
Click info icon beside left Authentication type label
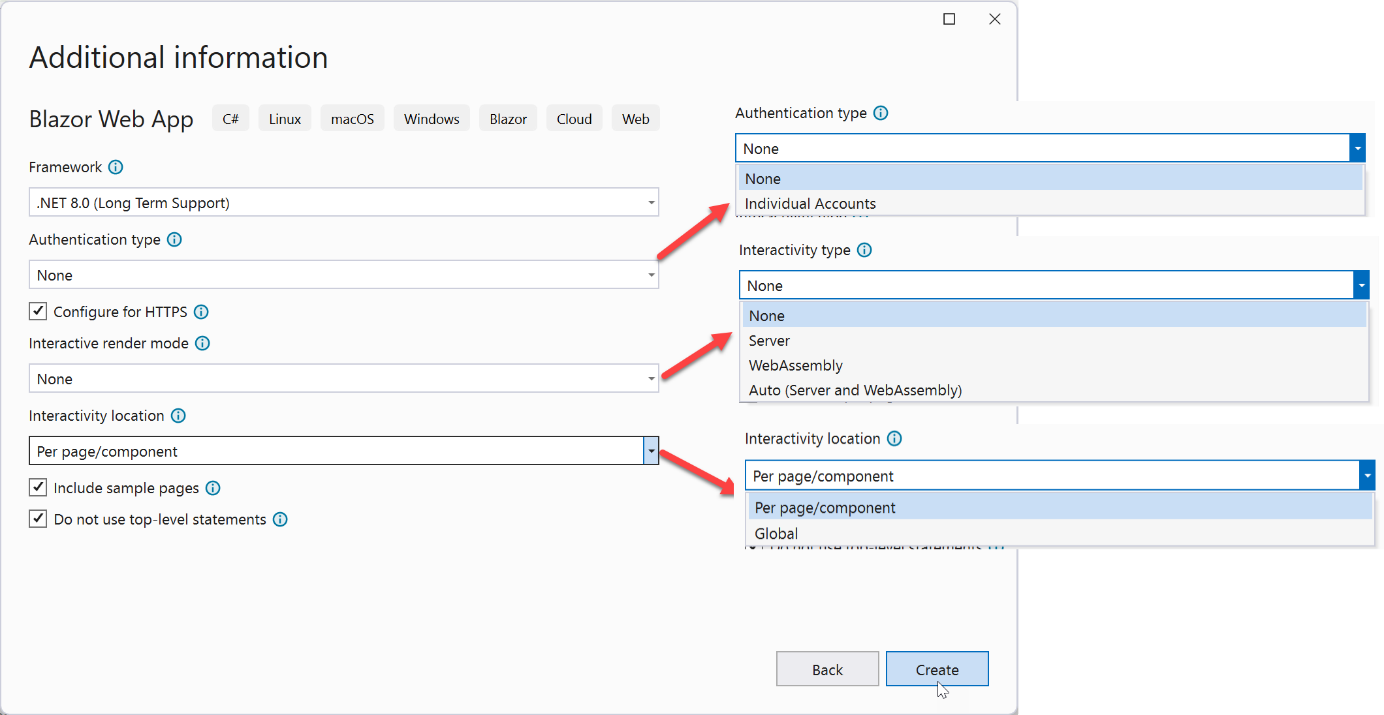pos(174,240)
